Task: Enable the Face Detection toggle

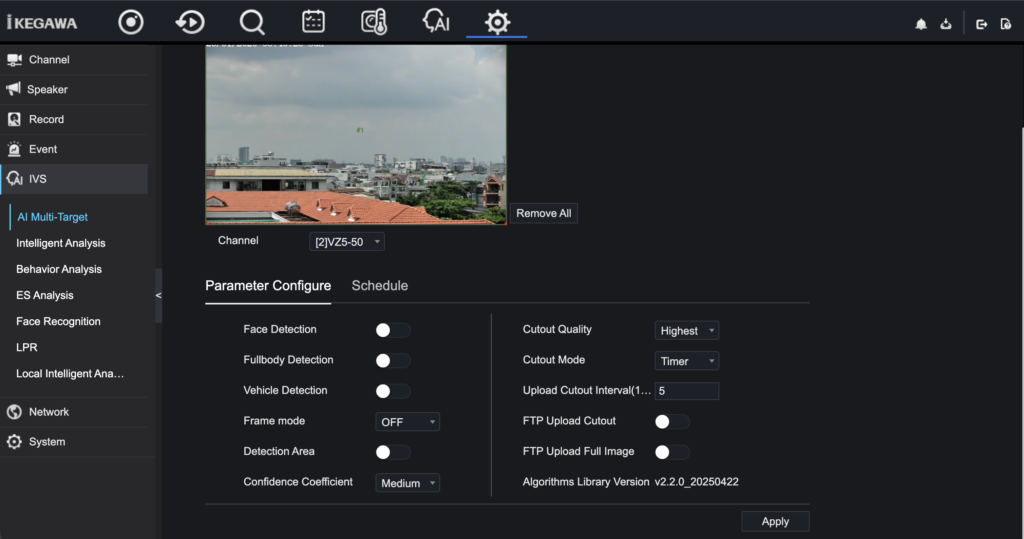Action: tap(392, 330)
